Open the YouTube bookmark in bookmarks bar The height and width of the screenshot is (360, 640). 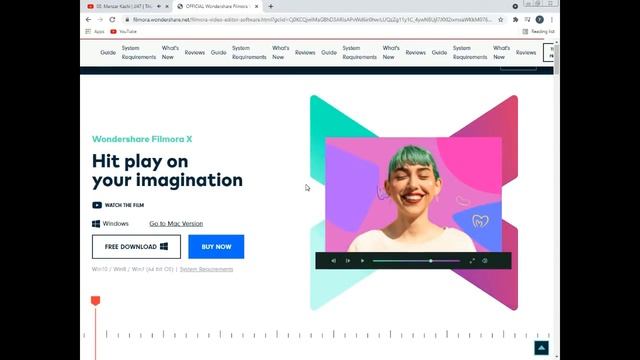tap(123, 31)
